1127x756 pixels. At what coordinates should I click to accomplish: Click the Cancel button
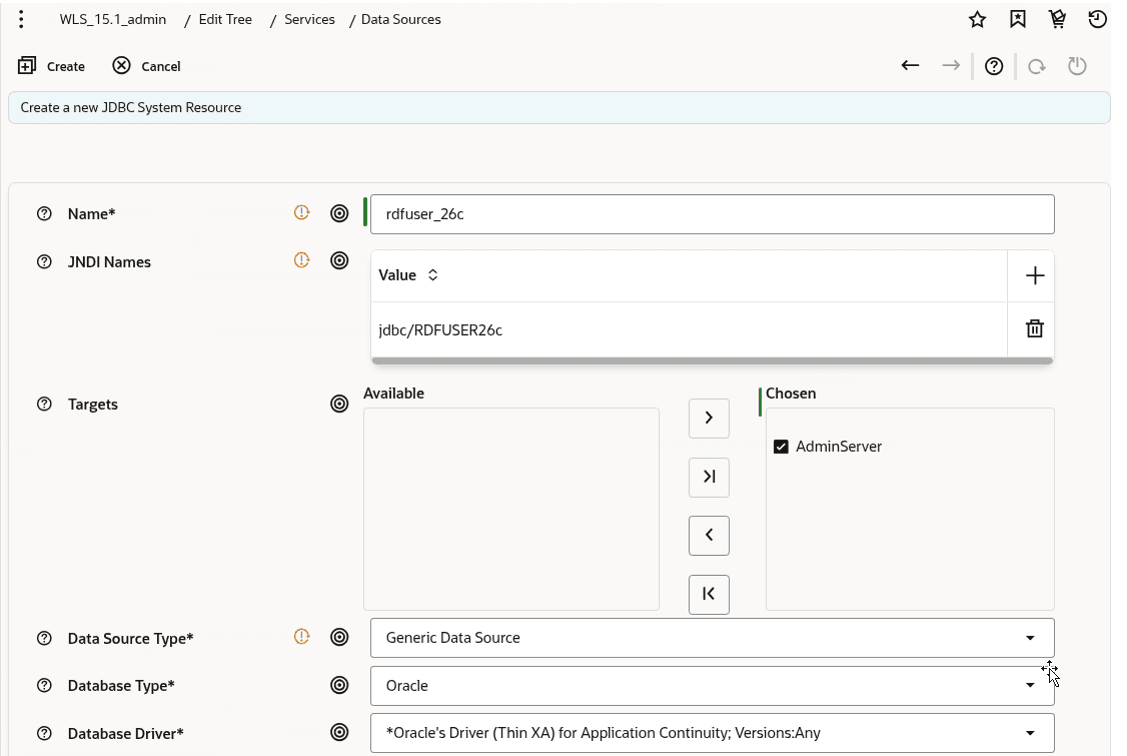(x=147, y=66)
